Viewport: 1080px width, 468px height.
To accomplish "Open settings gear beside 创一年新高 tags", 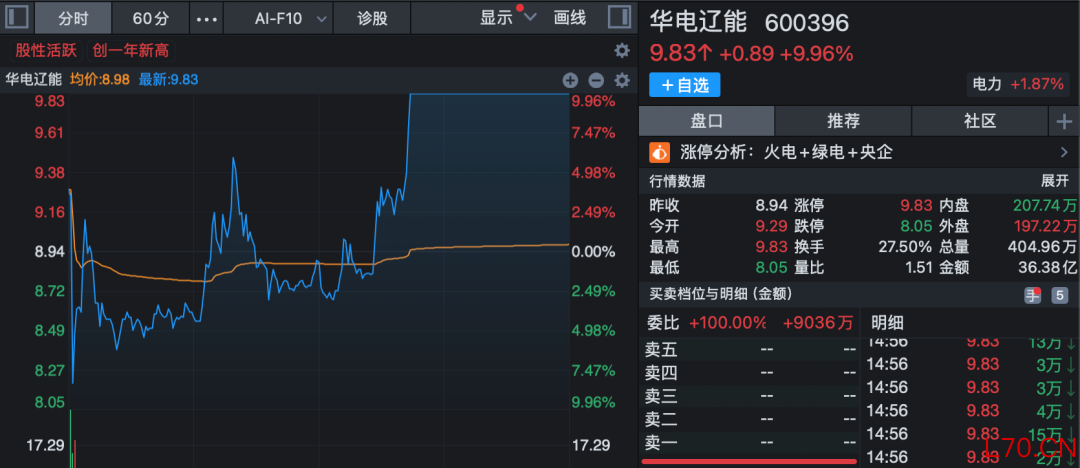I will click(x=622, y=50).
